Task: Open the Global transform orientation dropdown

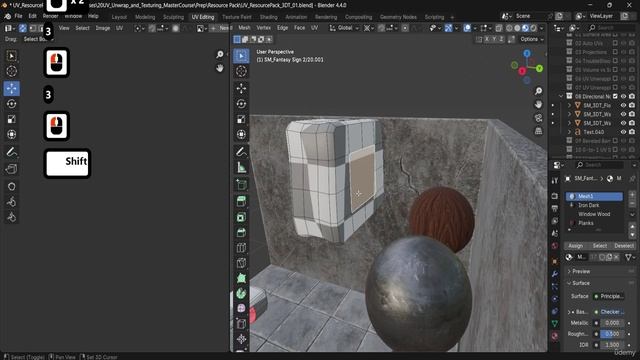Action: [x=345, y=28]
